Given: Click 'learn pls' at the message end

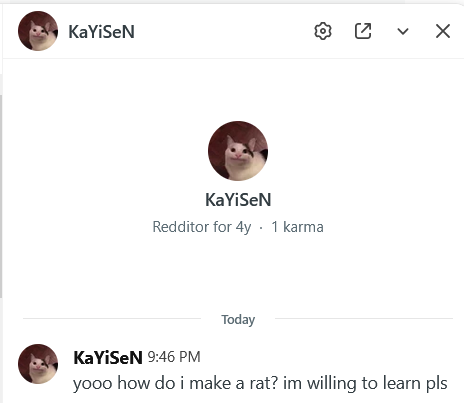Looking at the screenshot, I should (x=415, y=383).
